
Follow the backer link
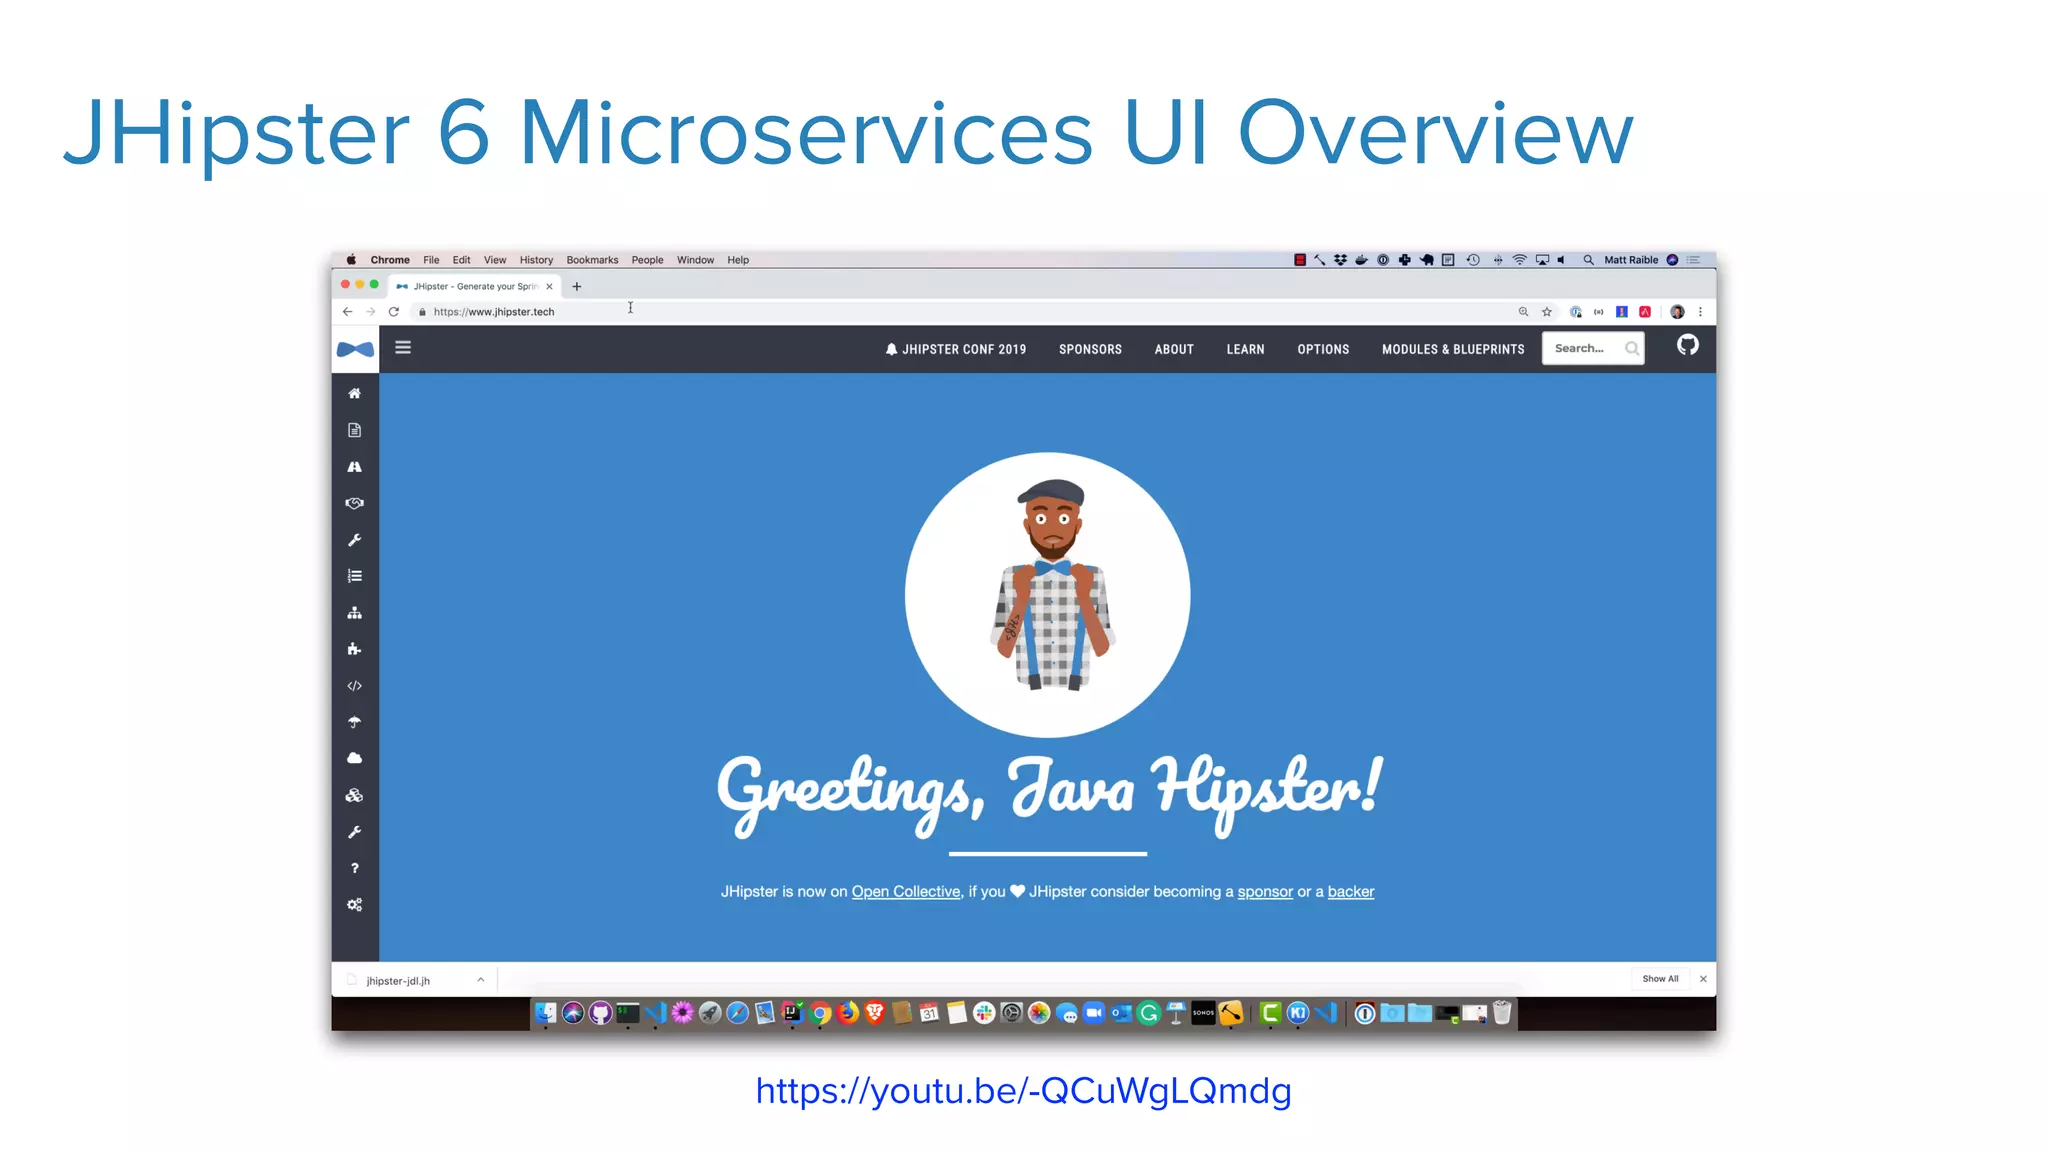coord(1350,892)
